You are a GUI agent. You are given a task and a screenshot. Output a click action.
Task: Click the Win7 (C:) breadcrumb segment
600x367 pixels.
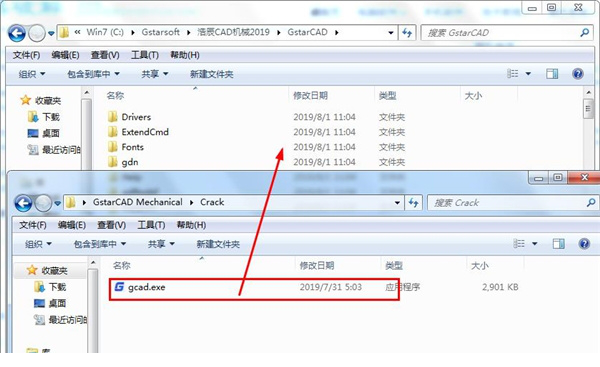point(105,32)
